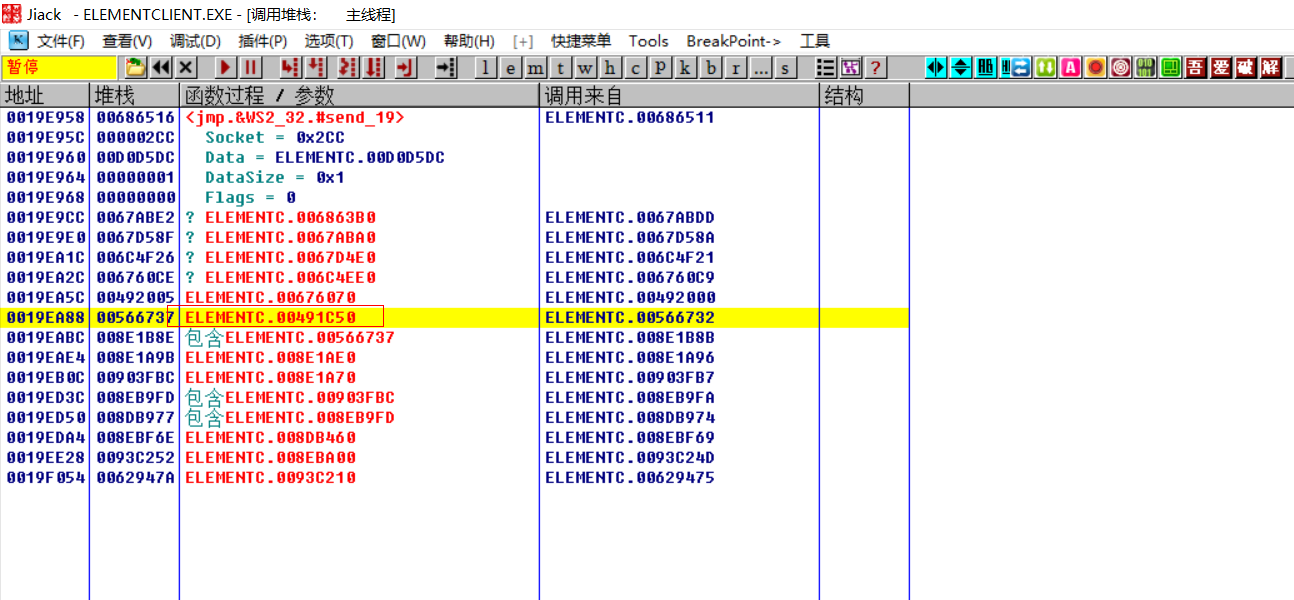Open call stack with 'k' button
This screenshot has width=1294, height=600.
685,67
